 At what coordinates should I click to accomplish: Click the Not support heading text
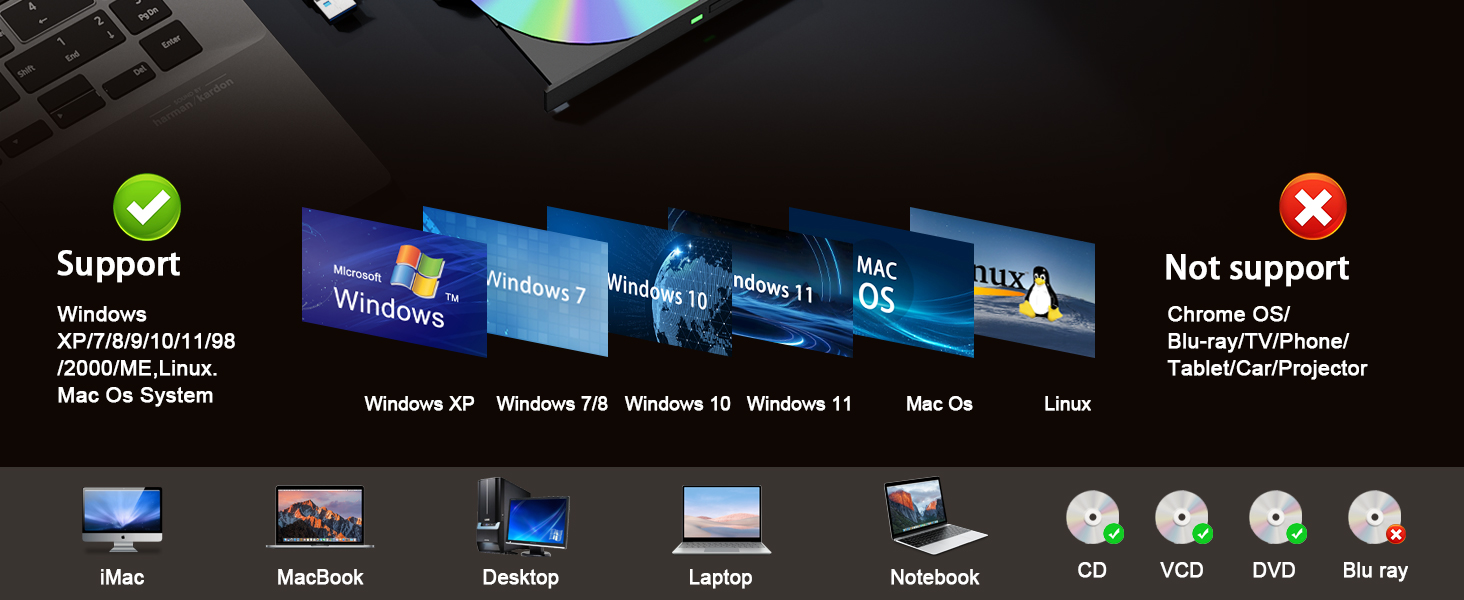tap(1256, 268)
